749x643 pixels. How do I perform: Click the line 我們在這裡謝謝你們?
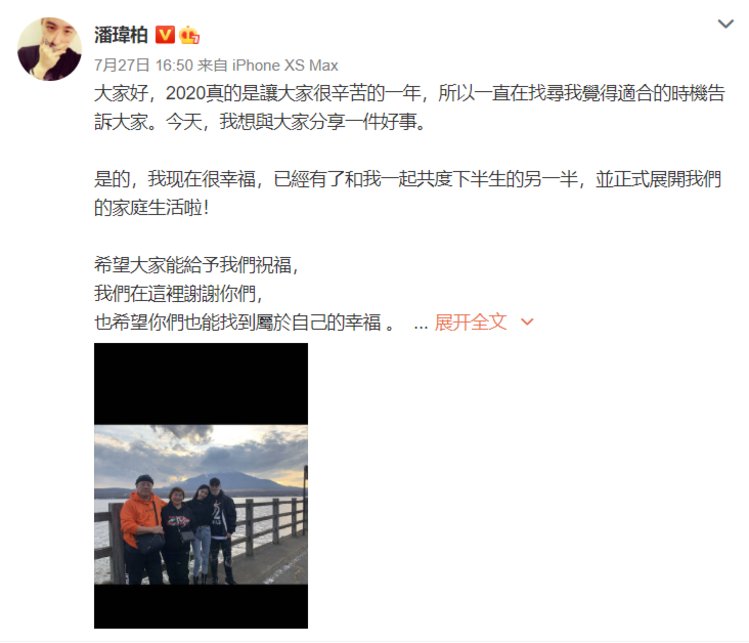(x=179, y=294)
